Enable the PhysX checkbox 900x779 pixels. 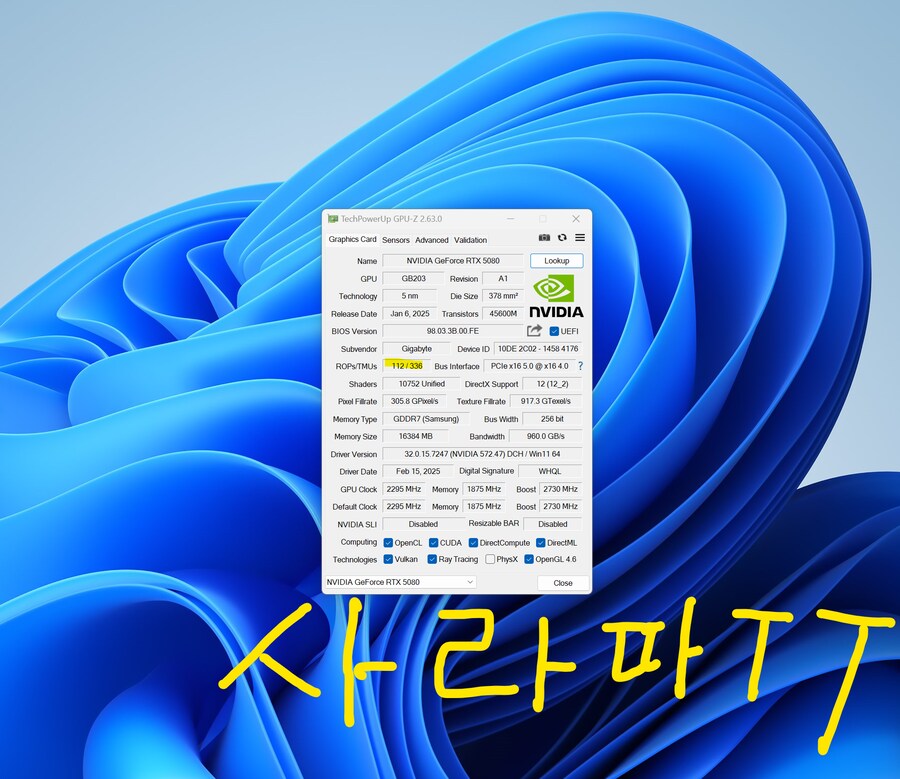pos(491,559)
